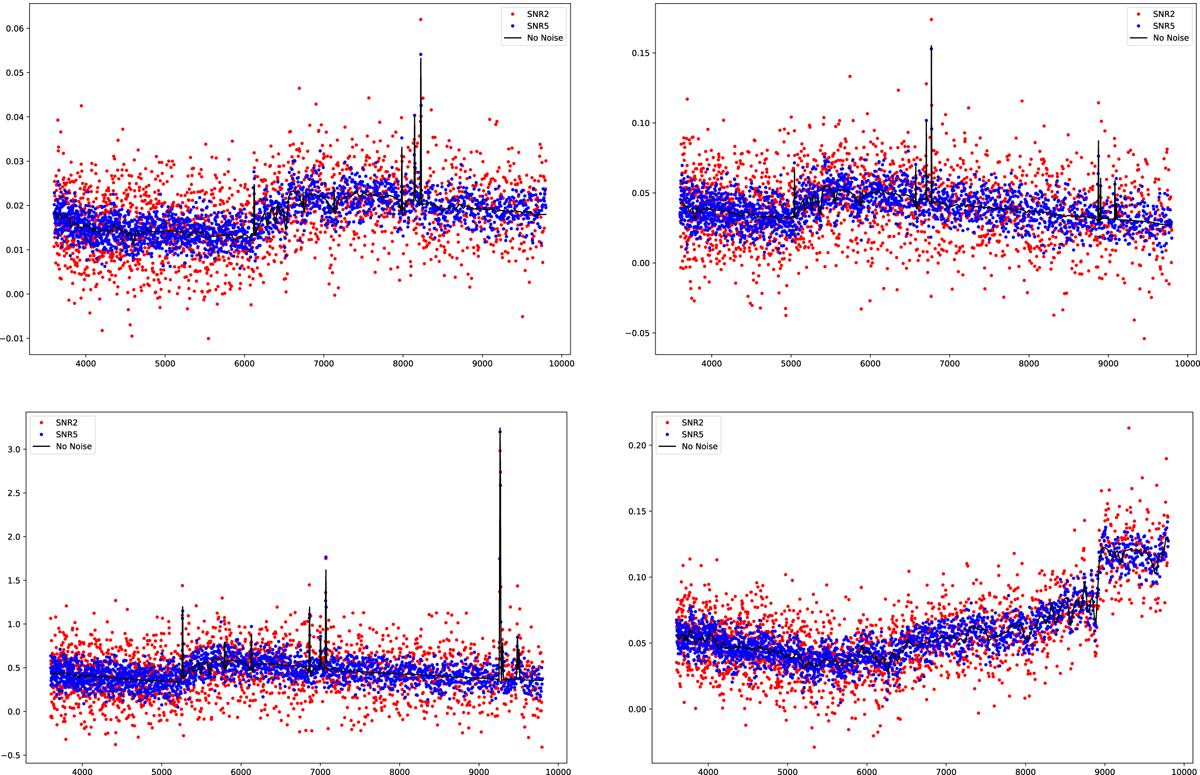This screenshot has height=775, width=1200.
Task: Click red SNR2 legend dot in bottom-left plot
Action: 42,421
